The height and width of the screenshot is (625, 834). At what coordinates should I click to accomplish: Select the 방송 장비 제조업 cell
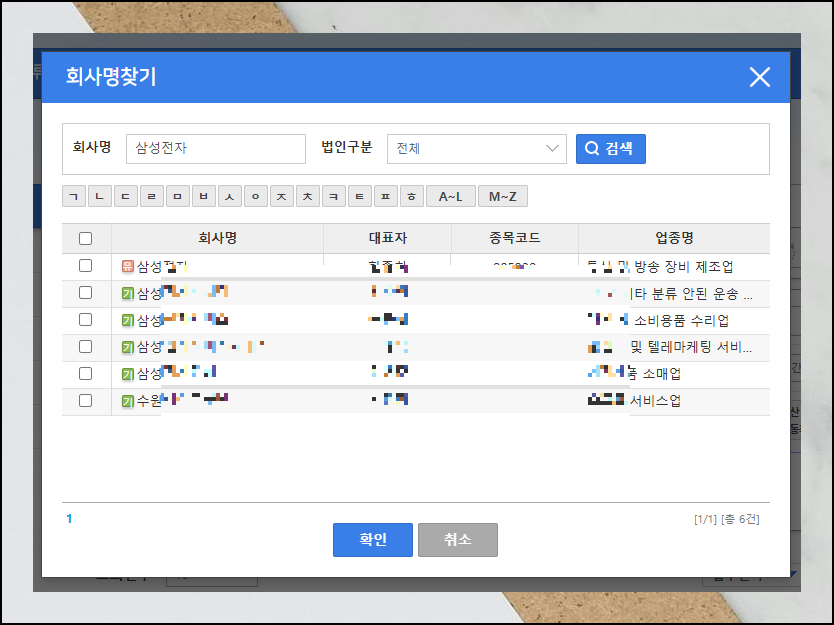(x=674, y=266)
